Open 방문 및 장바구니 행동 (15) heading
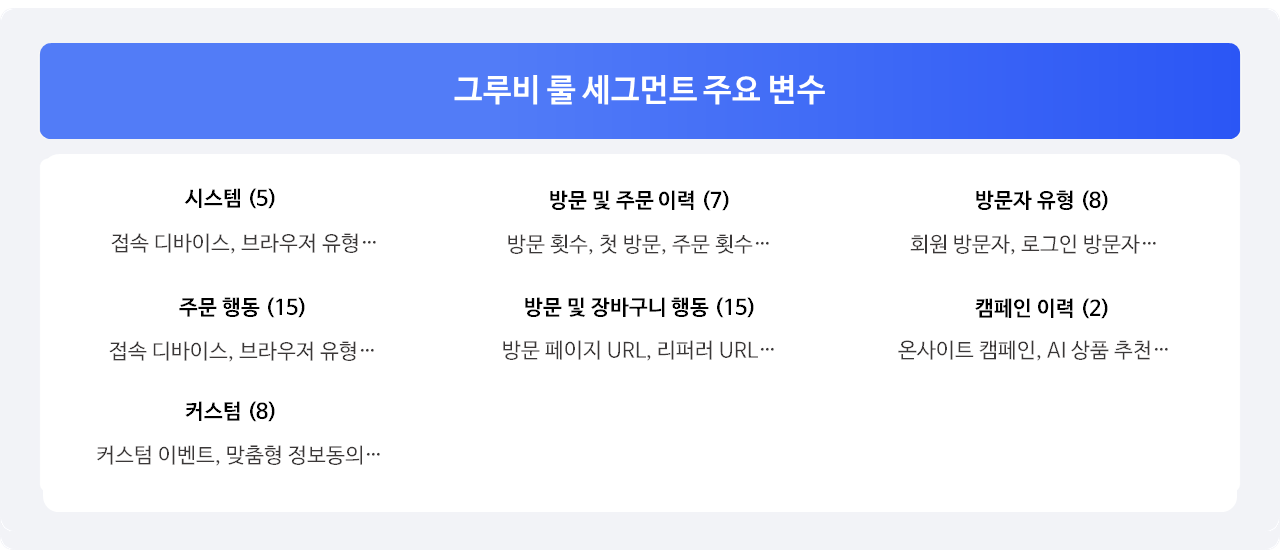The height and width of the screenshot is (555, 1280). [639, 306]
